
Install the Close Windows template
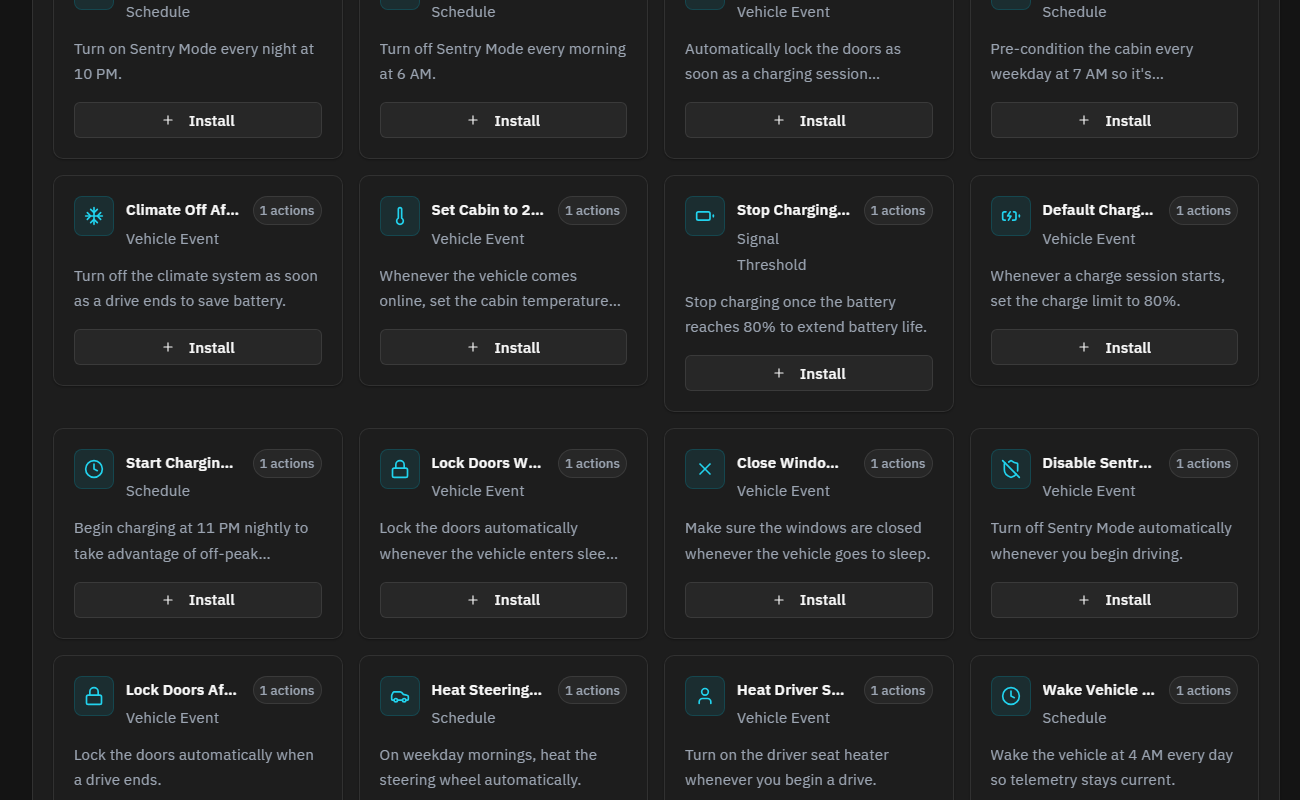tap(809, 600)
